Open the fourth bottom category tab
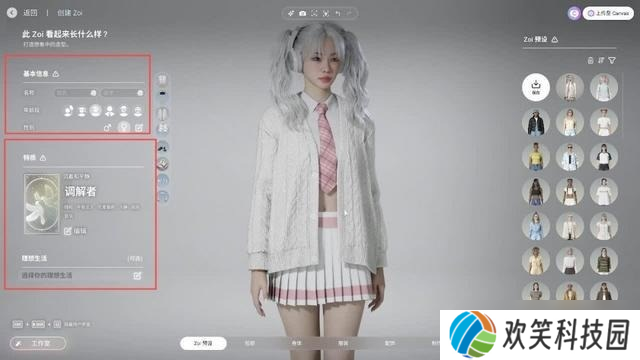 343,343
